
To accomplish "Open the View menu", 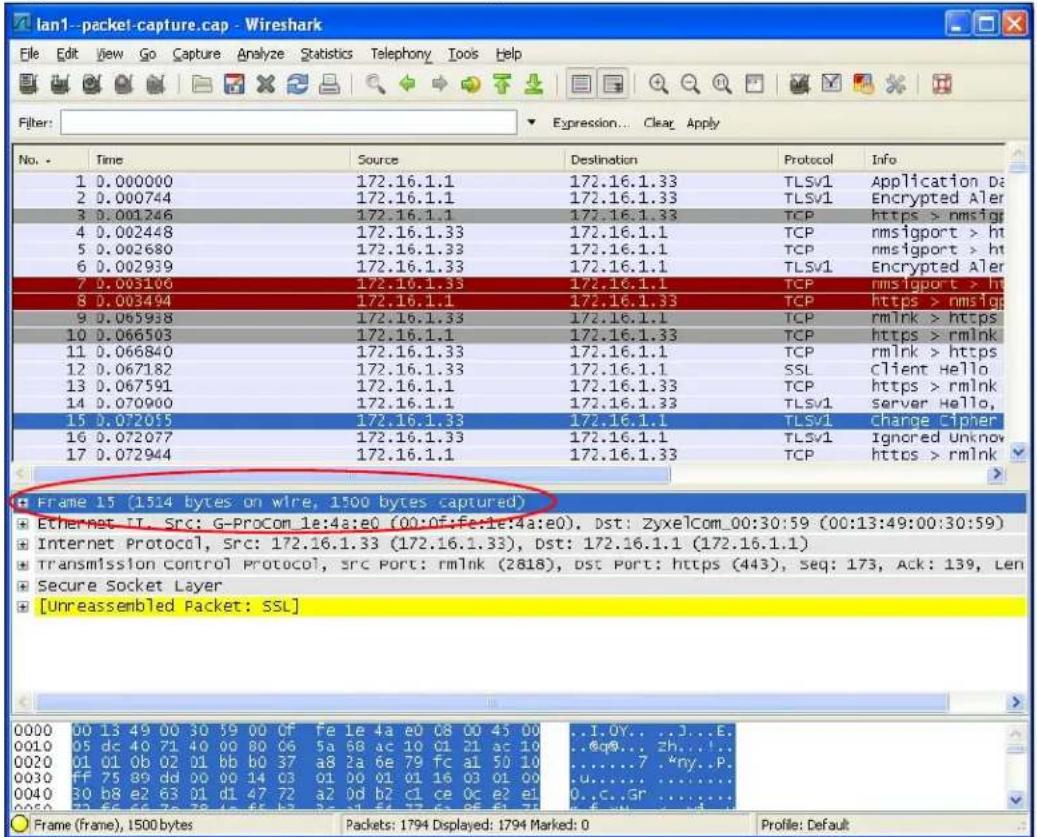I will click(110, 54).
